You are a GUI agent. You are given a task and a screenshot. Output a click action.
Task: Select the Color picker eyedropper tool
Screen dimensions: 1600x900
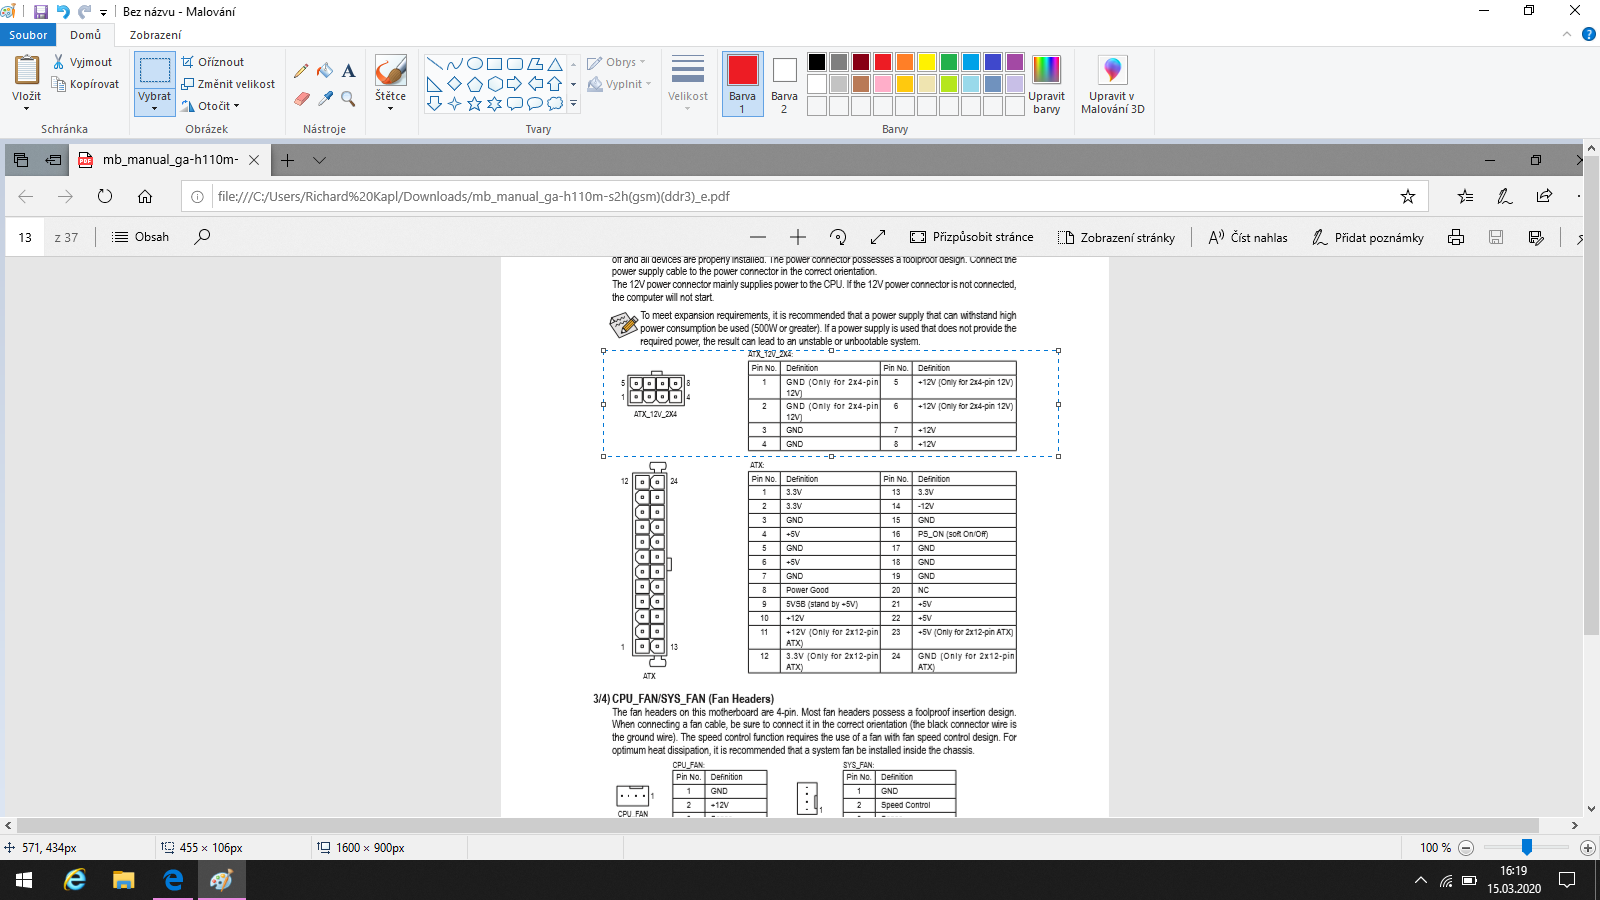click(x=325, y=98)
